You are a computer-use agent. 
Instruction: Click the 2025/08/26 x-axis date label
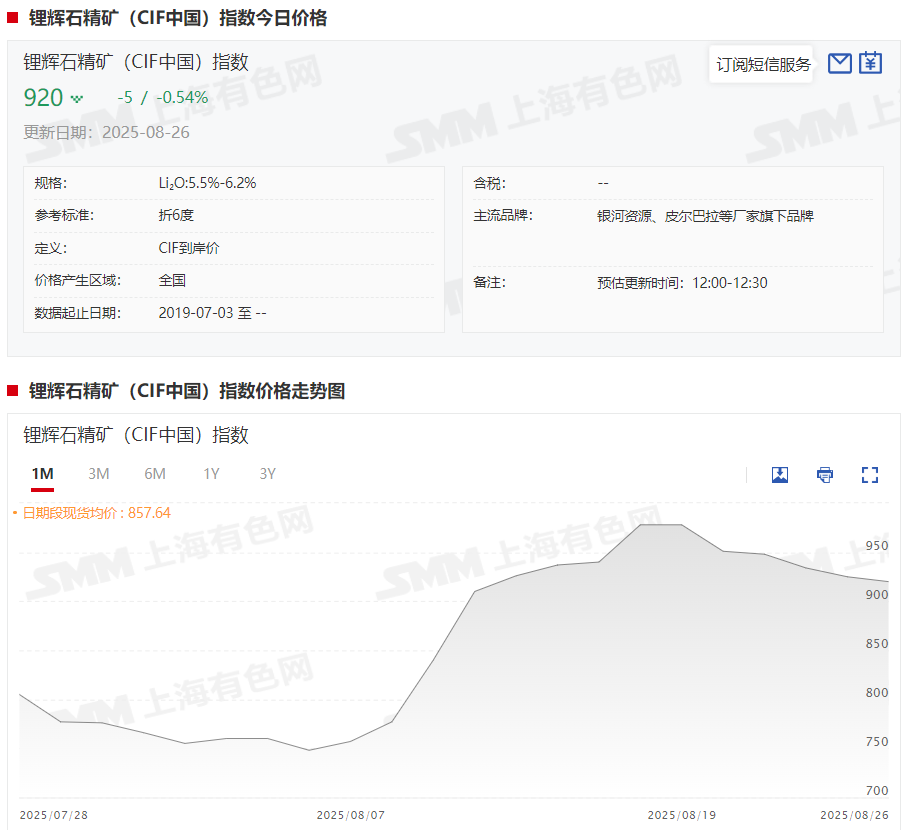(x=854, y=815)
